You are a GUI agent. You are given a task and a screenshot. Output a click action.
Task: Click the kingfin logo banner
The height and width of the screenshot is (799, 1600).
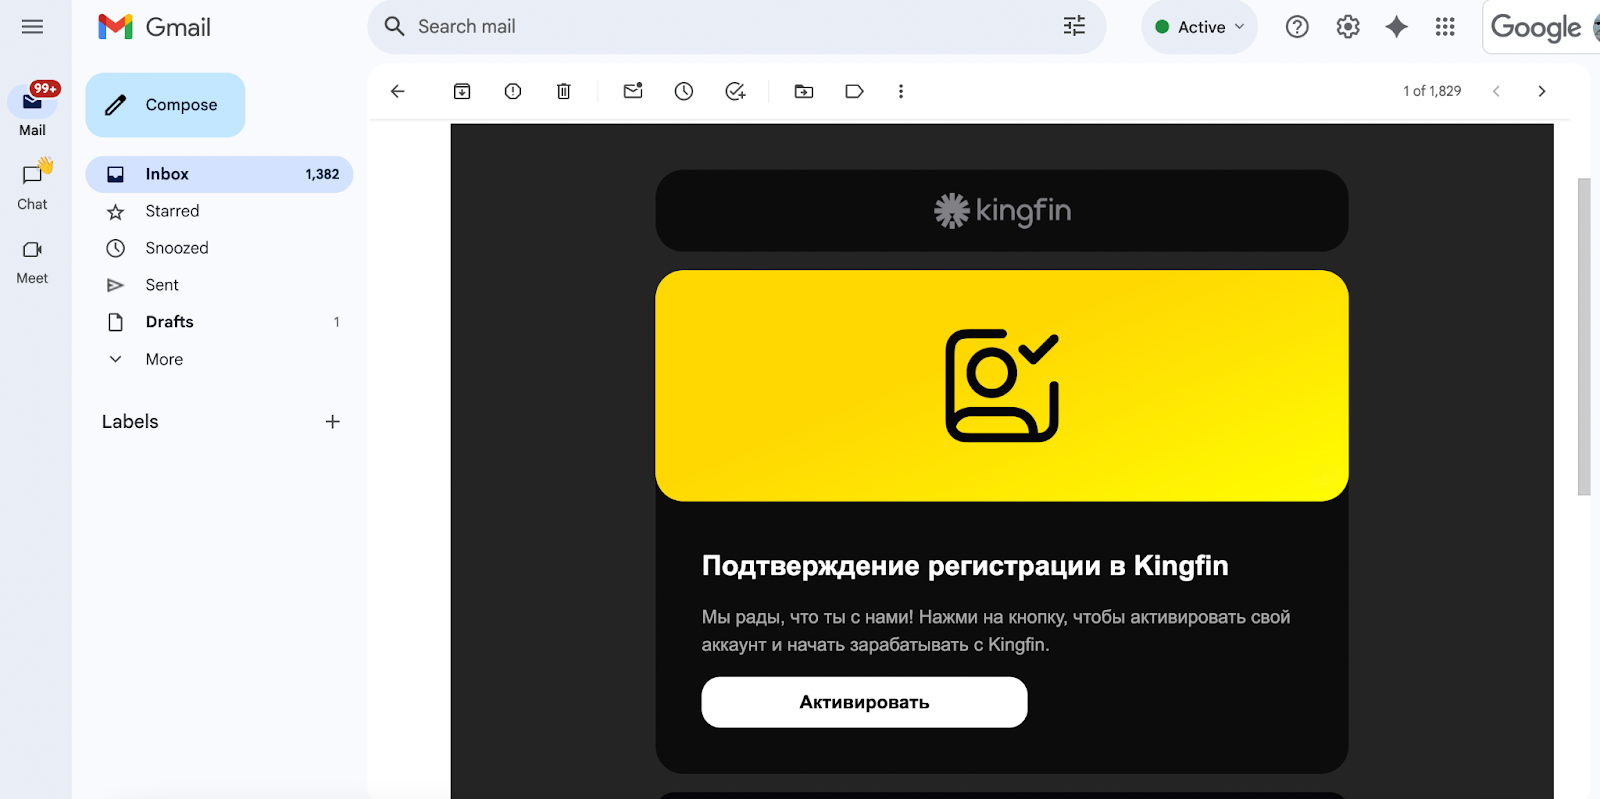click(1002, 211)
